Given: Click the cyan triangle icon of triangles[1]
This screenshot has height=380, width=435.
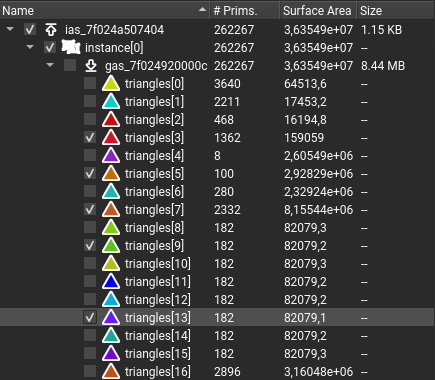Looking at the screenshot, I should click(x=111, y=101).
